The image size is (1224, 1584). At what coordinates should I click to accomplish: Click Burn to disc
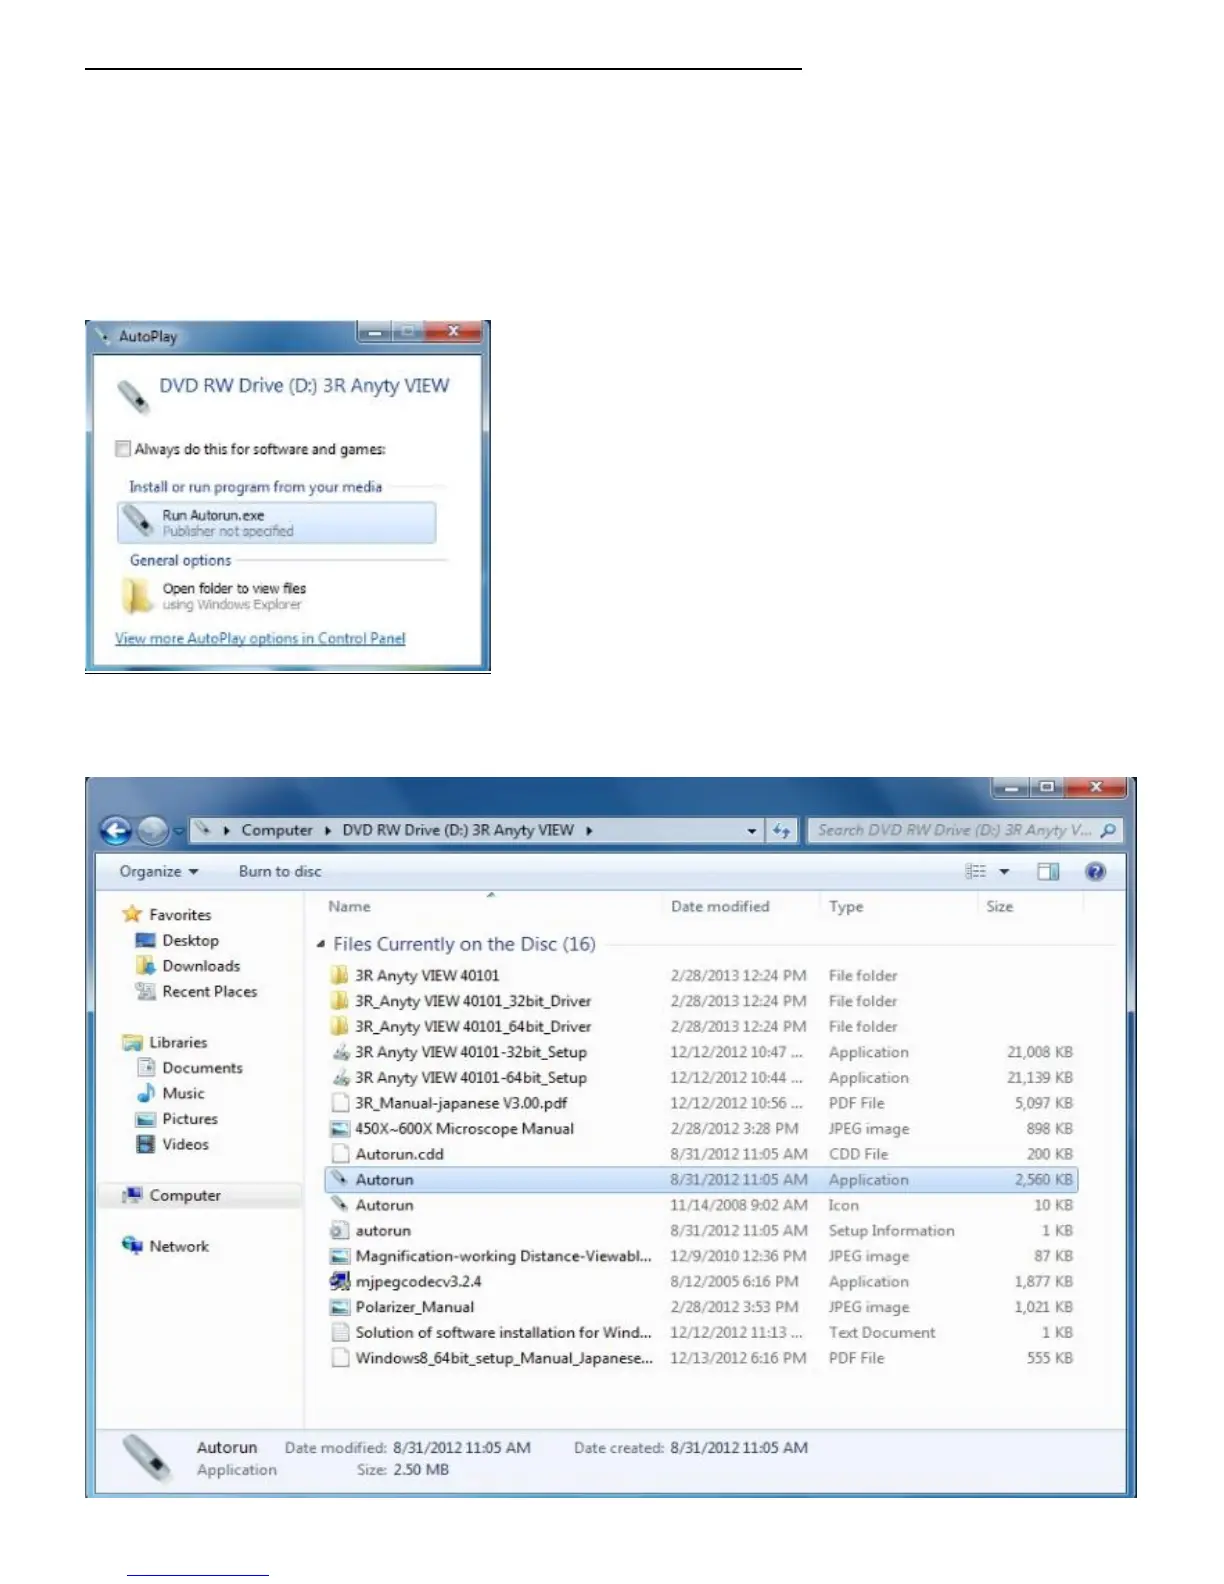pos(280,872)
